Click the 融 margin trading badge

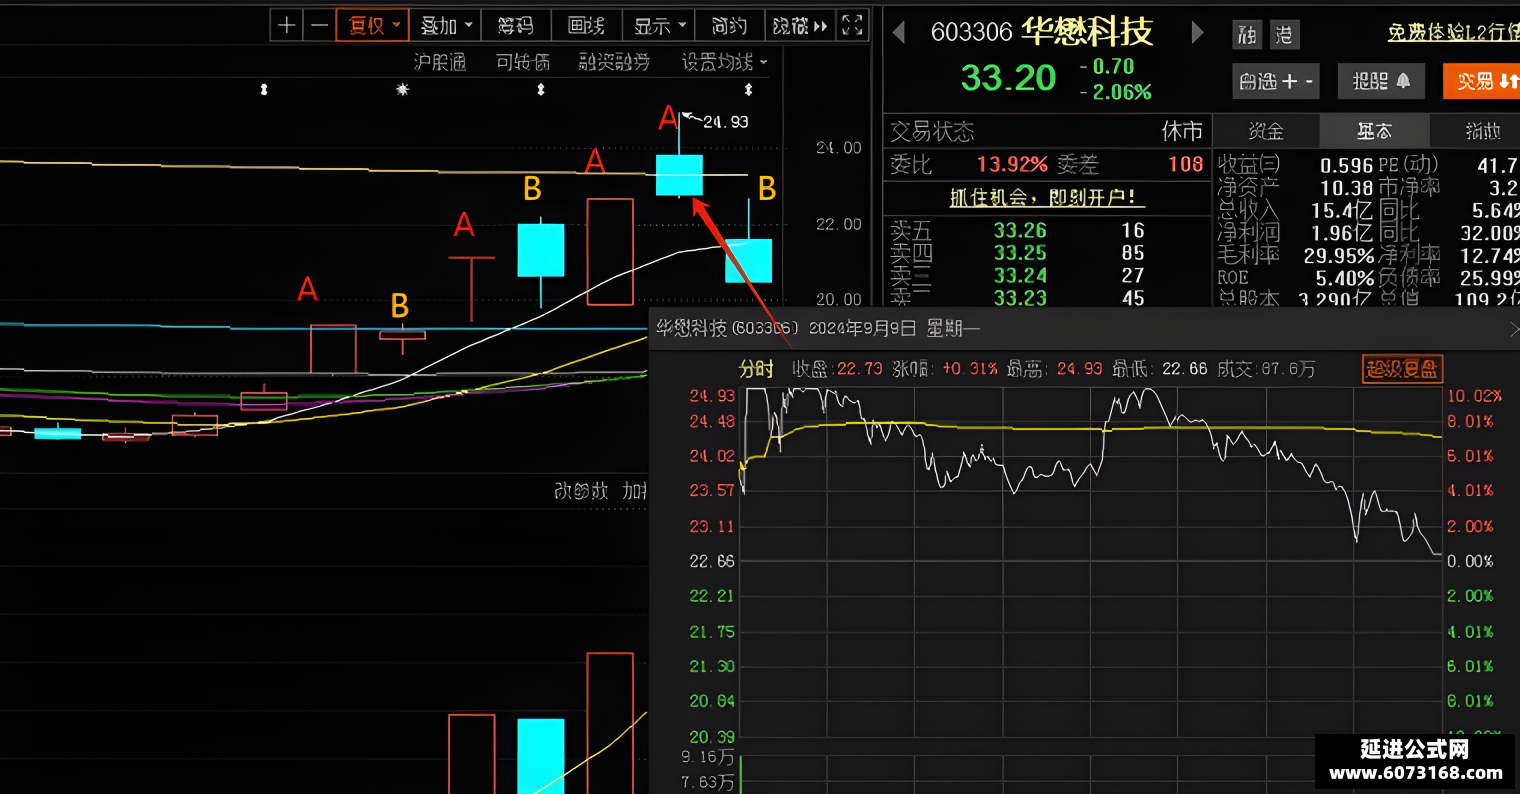tap(1247, 36)
